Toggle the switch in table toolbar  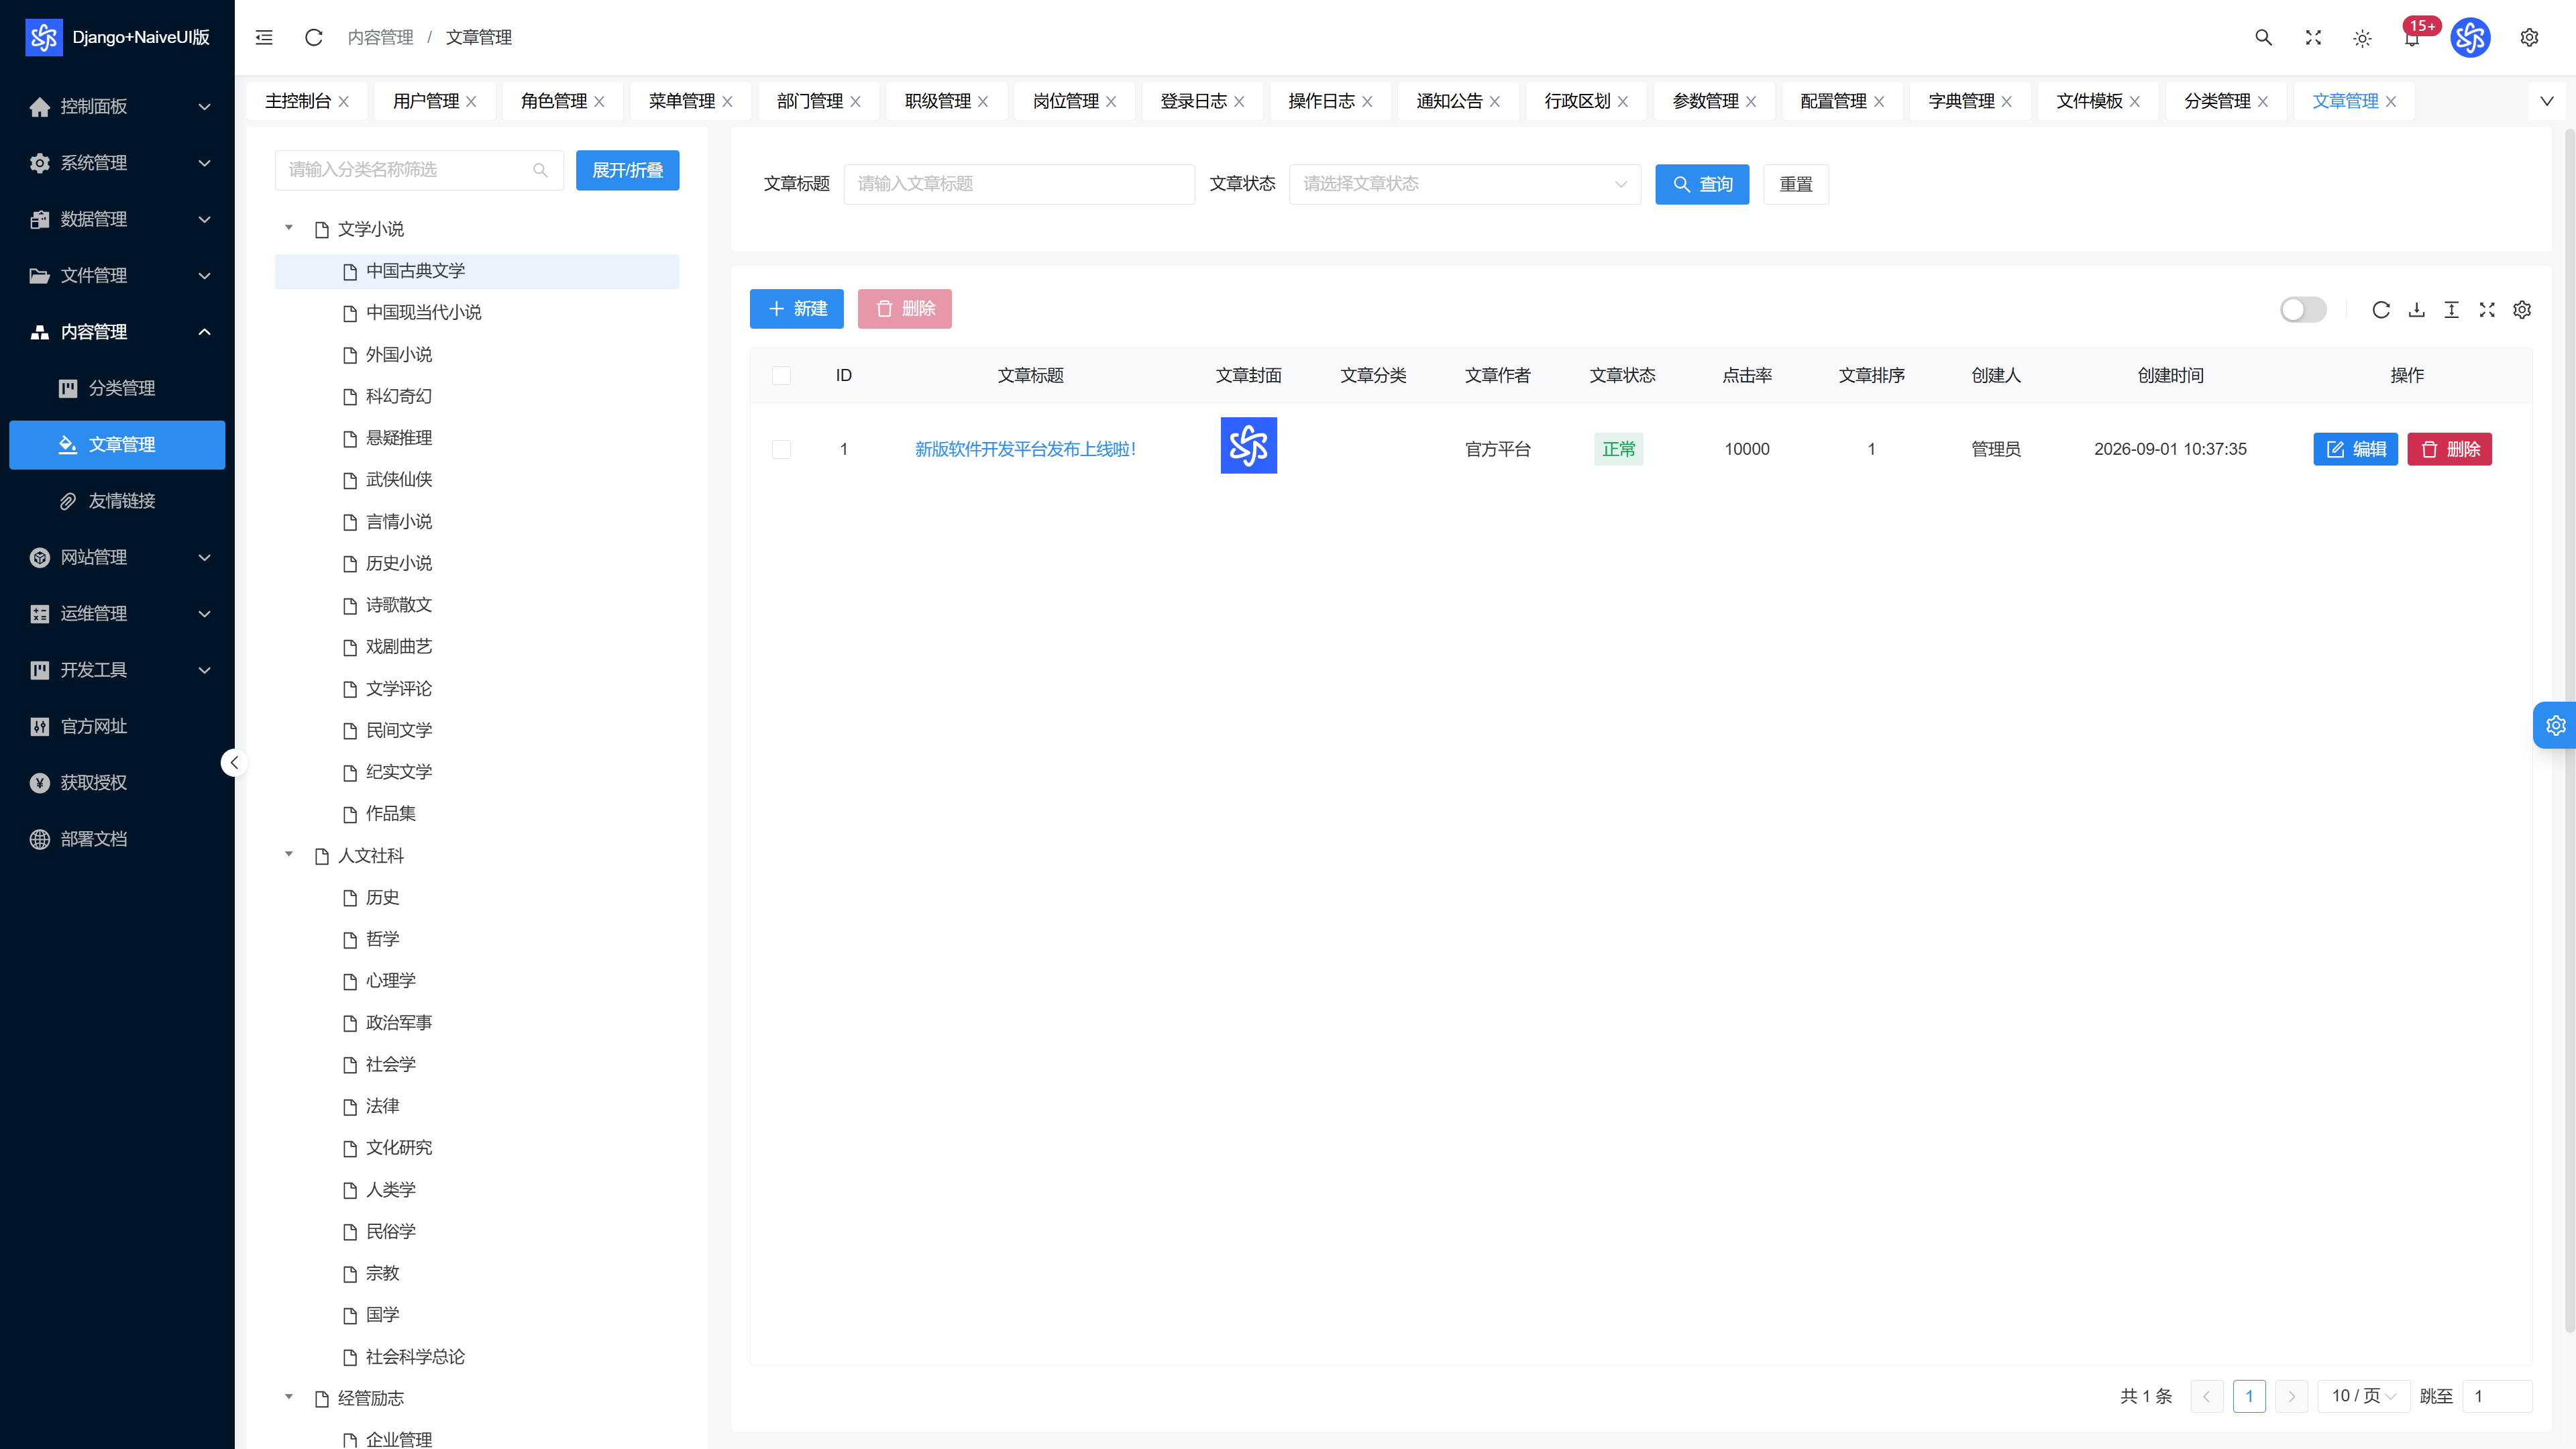(x=2303, y=310)
